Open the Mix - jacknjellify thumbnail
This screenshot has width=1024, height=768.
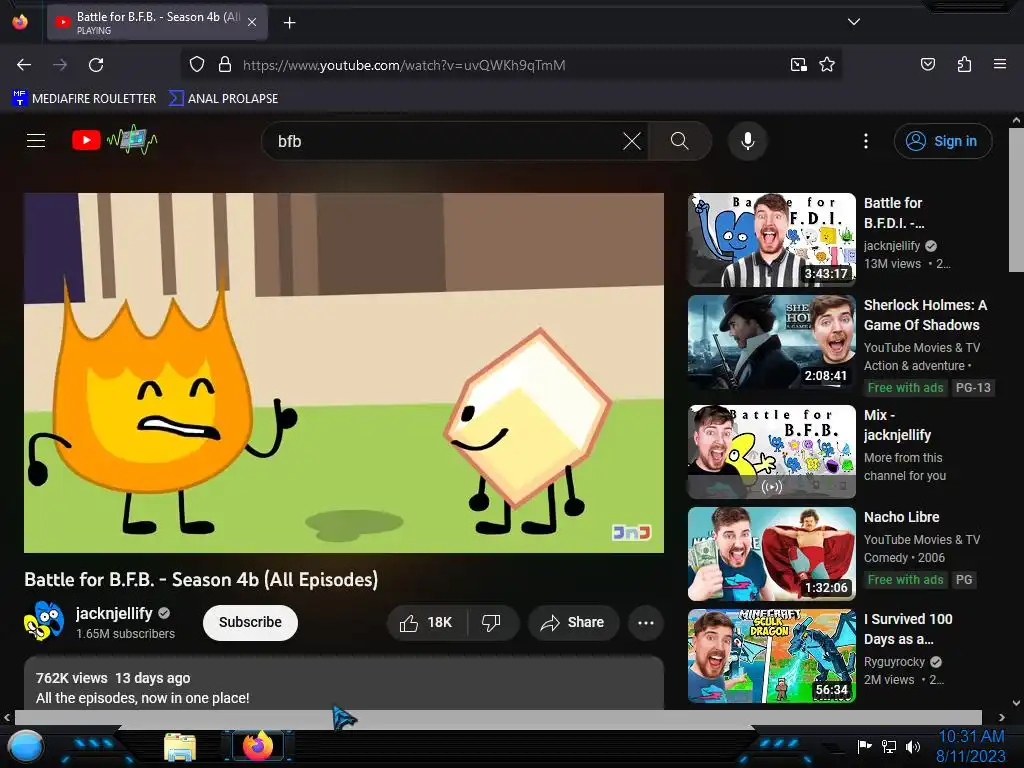pyautogui.click(x=772, y=452)
